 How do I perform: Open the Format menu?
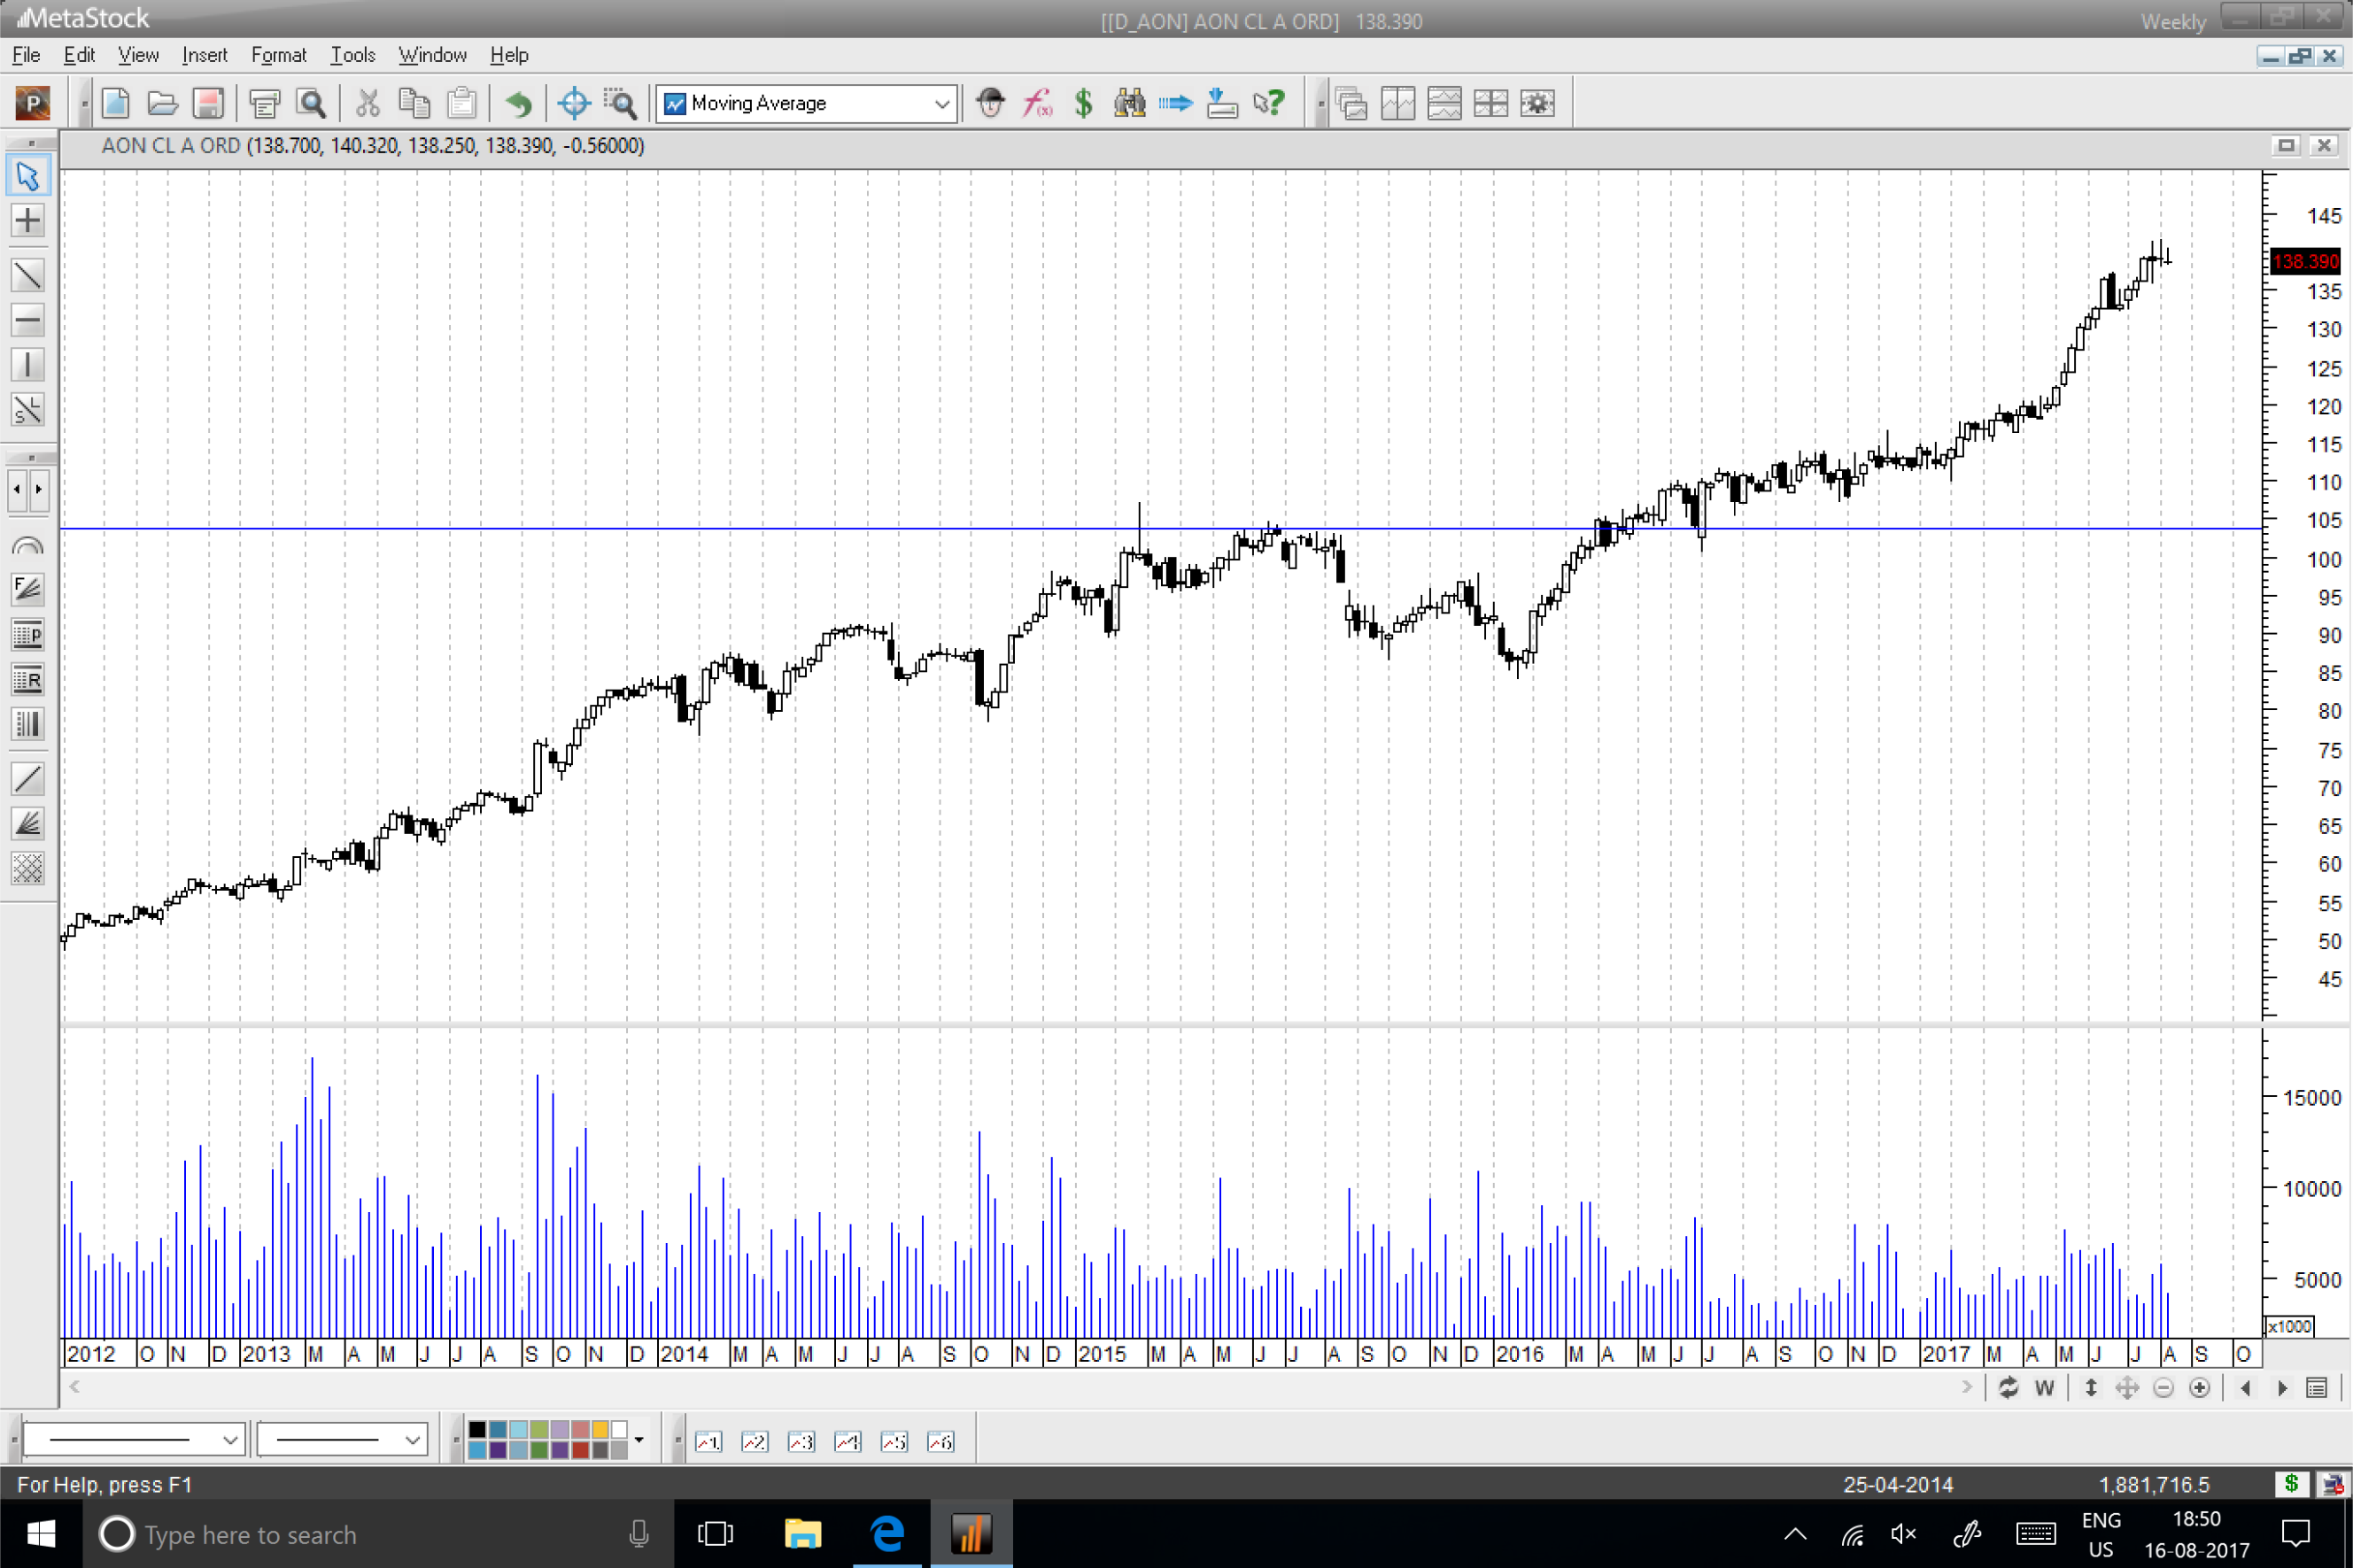(x=278, y=55)
